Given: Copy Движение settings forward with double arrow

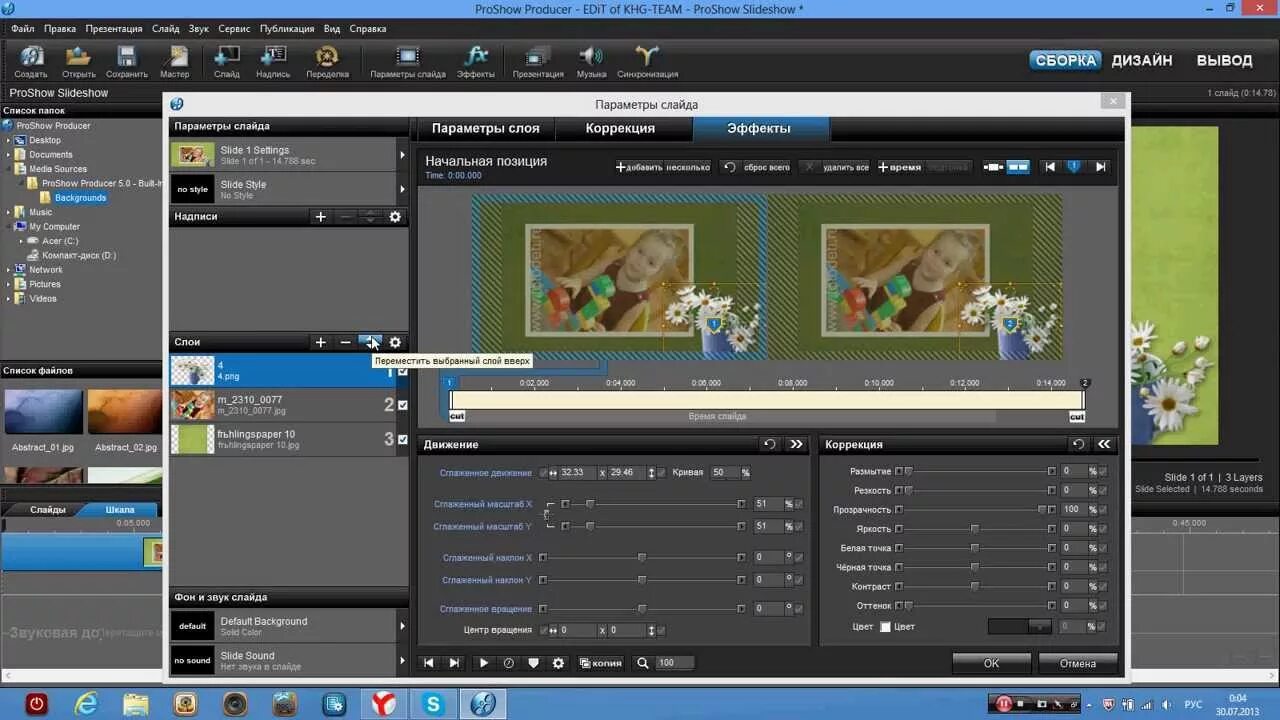Looking at the screenshot, I should 796,444.
